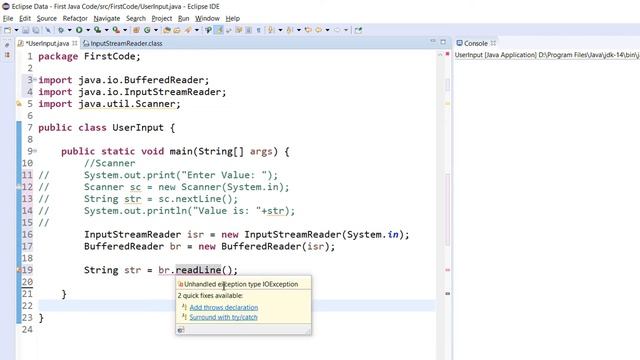Click the Back navigation arrow
Screen dimensions: 640x360
pyautogui.click(x=318, y=30)
